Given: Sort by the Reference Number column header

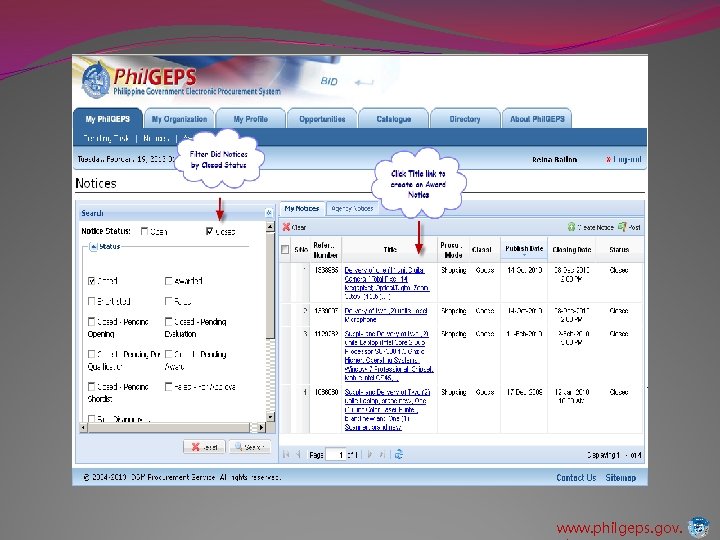Looking at the screenshot, I should [x=326, y=249].
